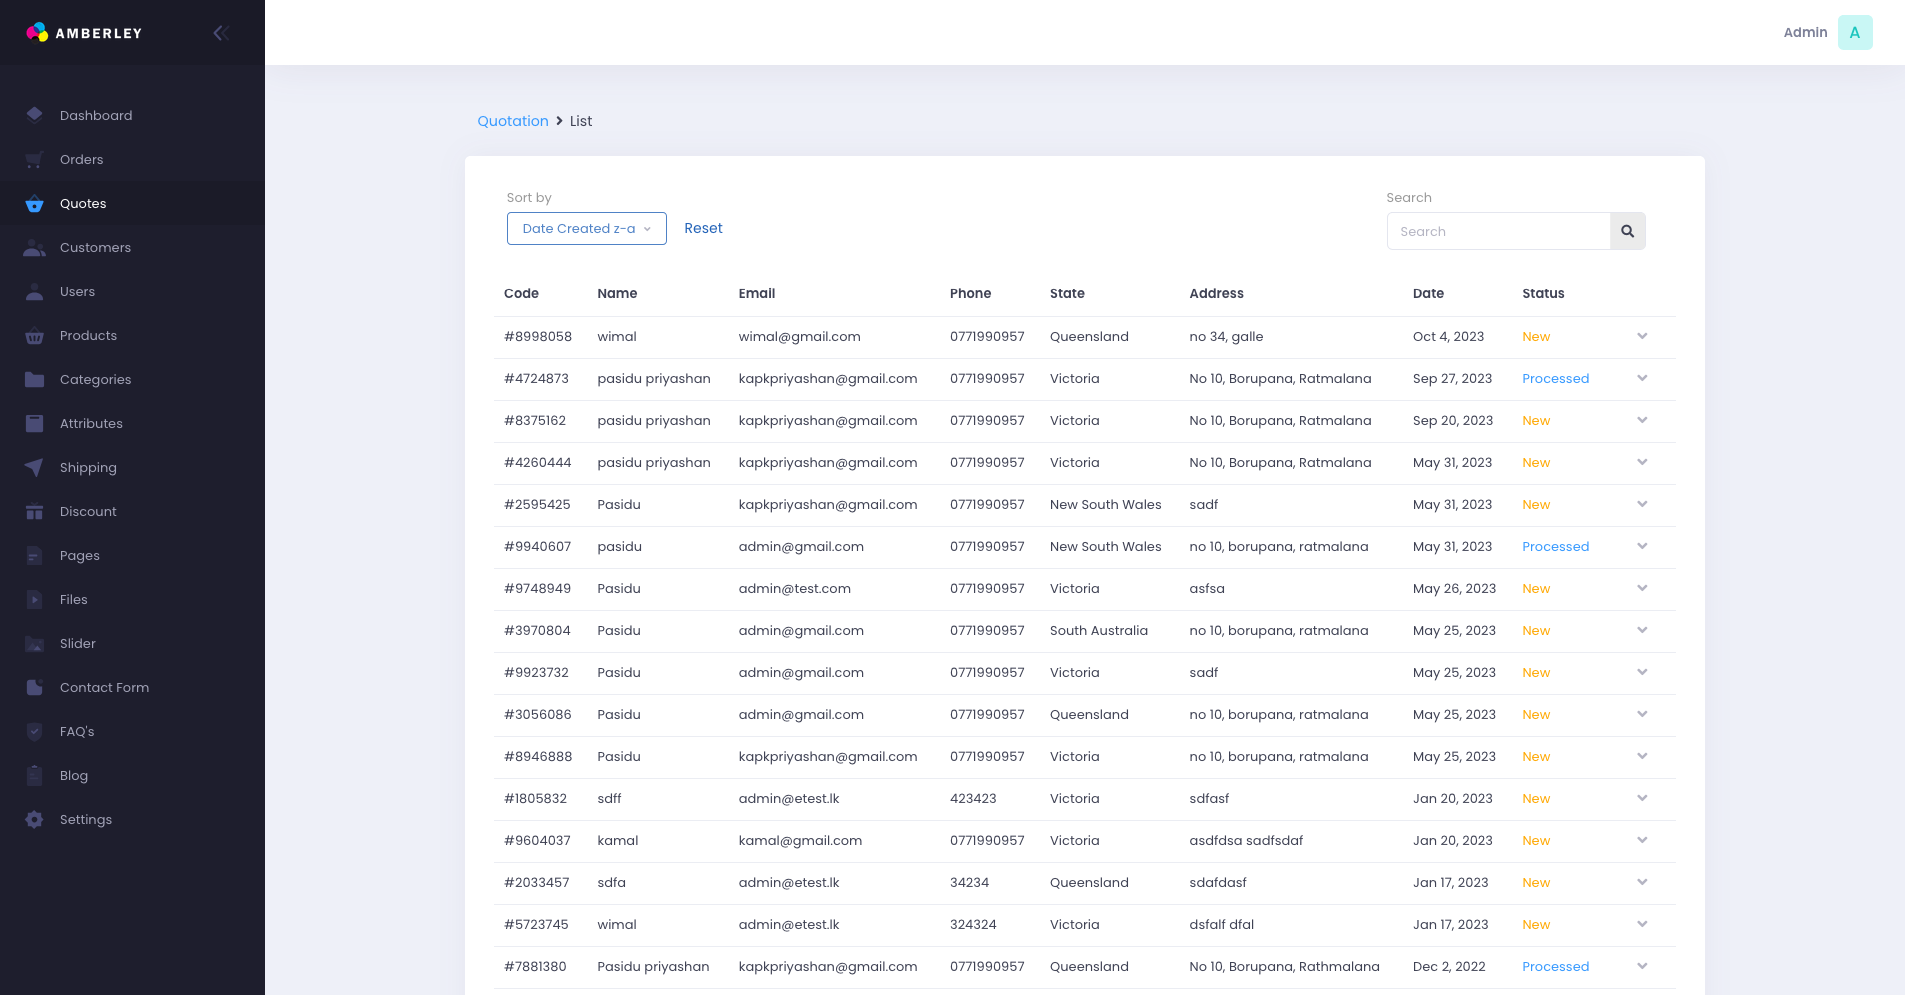Viewport: 1905px width, 995px height.
Task: Expand row for quote #8998058
Action: (x=1641, y=336)
